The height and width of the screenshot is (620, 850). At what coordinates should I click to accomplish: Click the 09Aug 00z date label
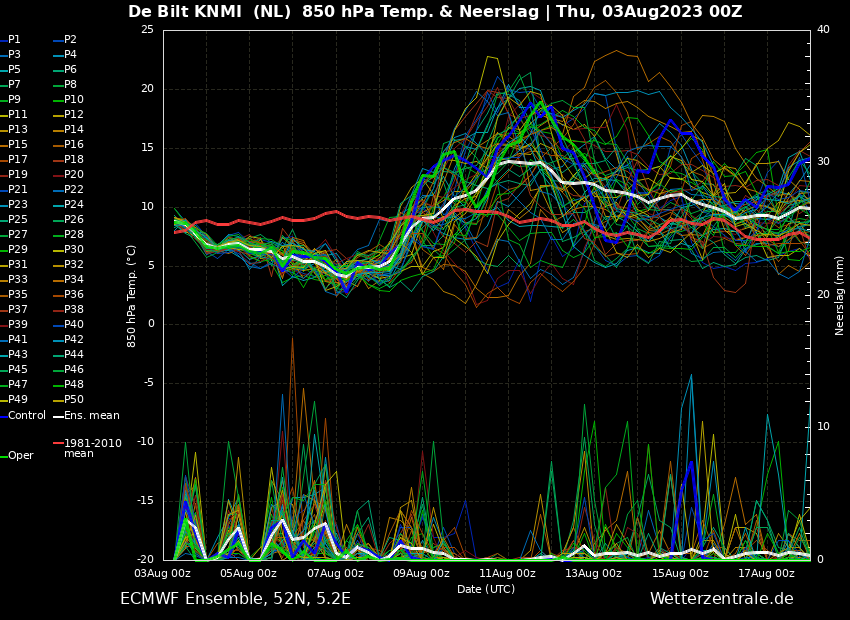[x=421, y=573]
